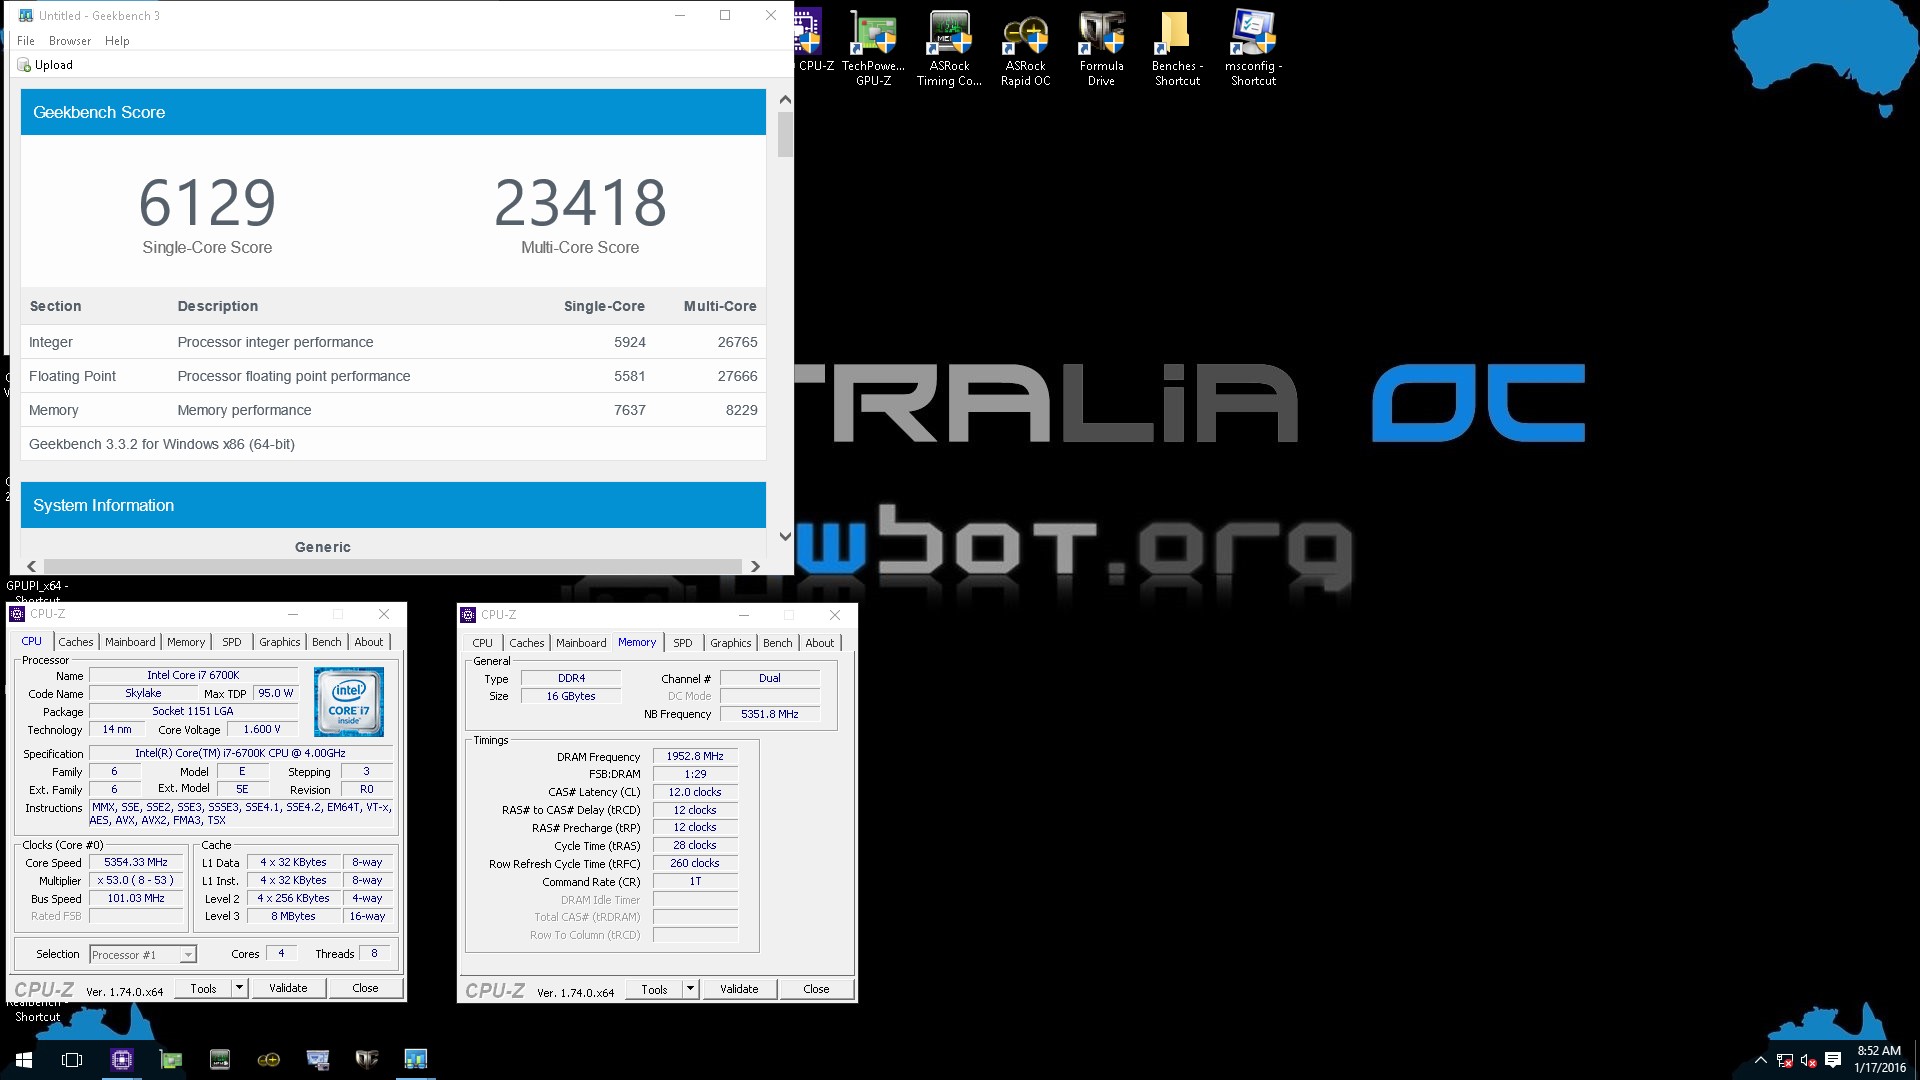The width and height of the screenshot is (1920, 1080).
Task: Open the volume tray icon
Action: click(1808, 1060)
